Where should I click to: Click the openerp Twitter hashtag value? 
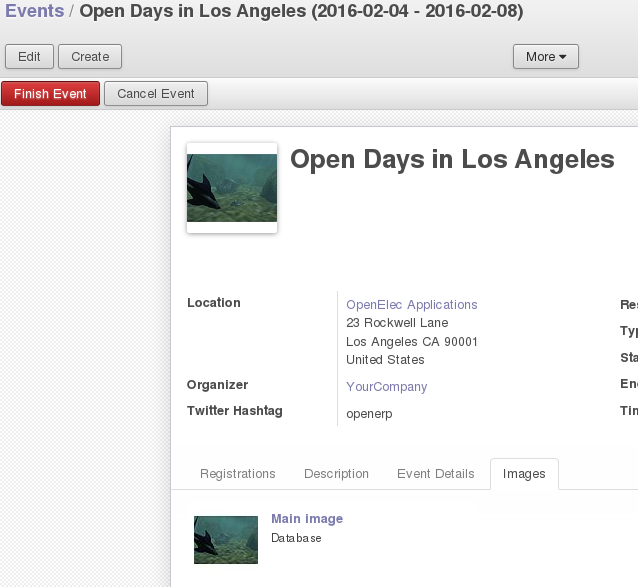tap(369, 414)
